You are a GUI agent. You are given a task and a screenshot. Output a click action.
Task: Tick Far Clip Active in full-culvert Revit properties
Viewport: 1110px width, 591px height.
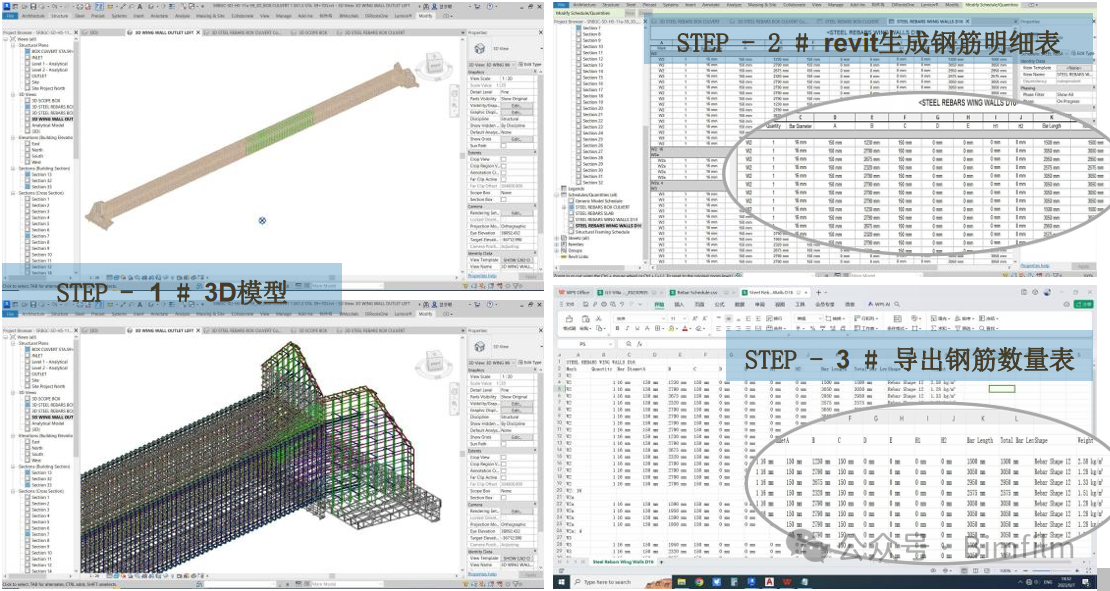(x=503, y=179)
